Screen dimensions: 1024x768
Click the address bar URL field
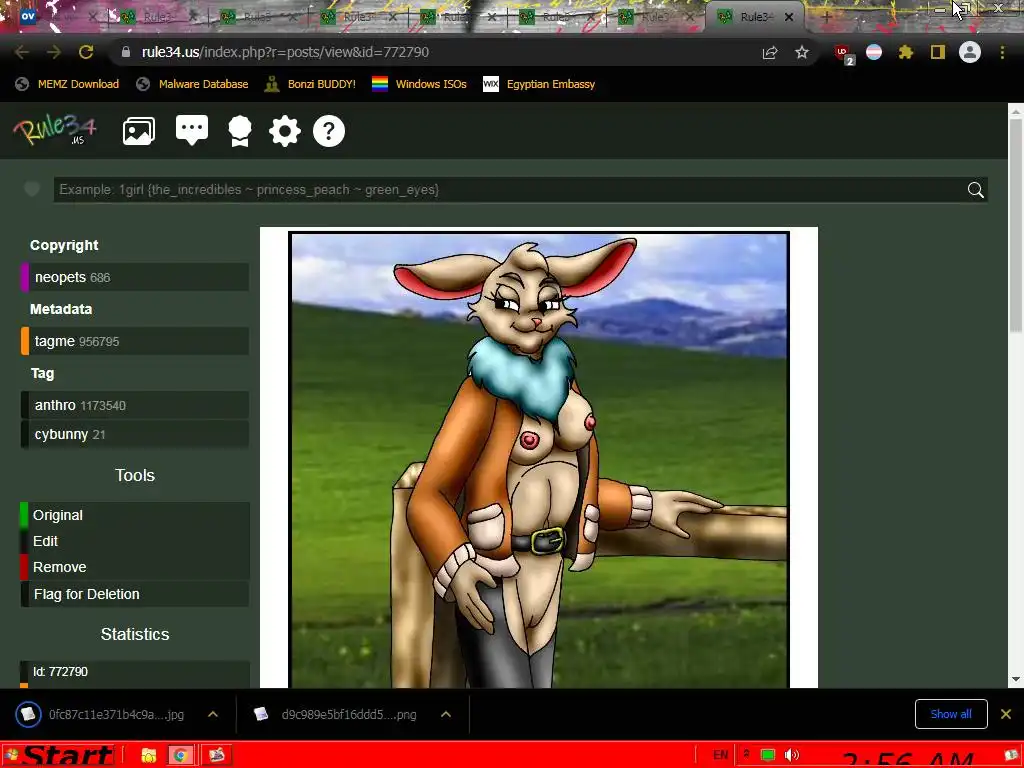tap(438, 52)
